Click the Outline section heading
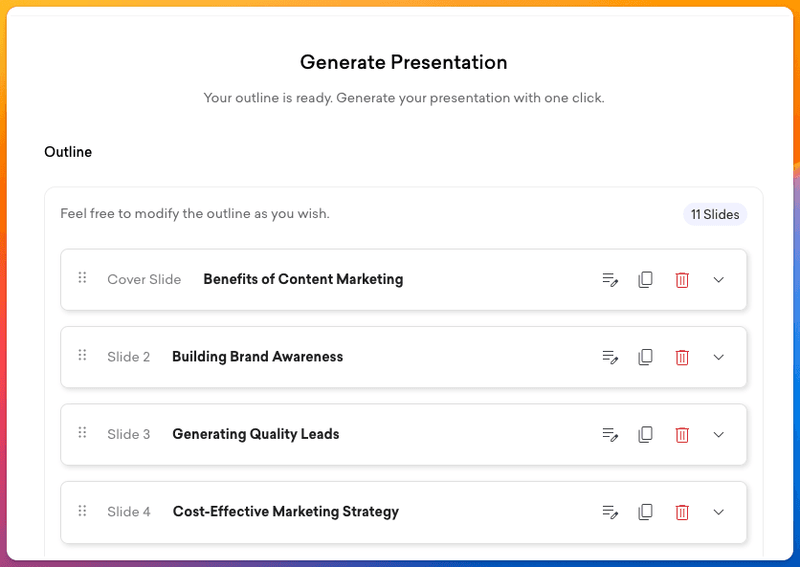 68,152
